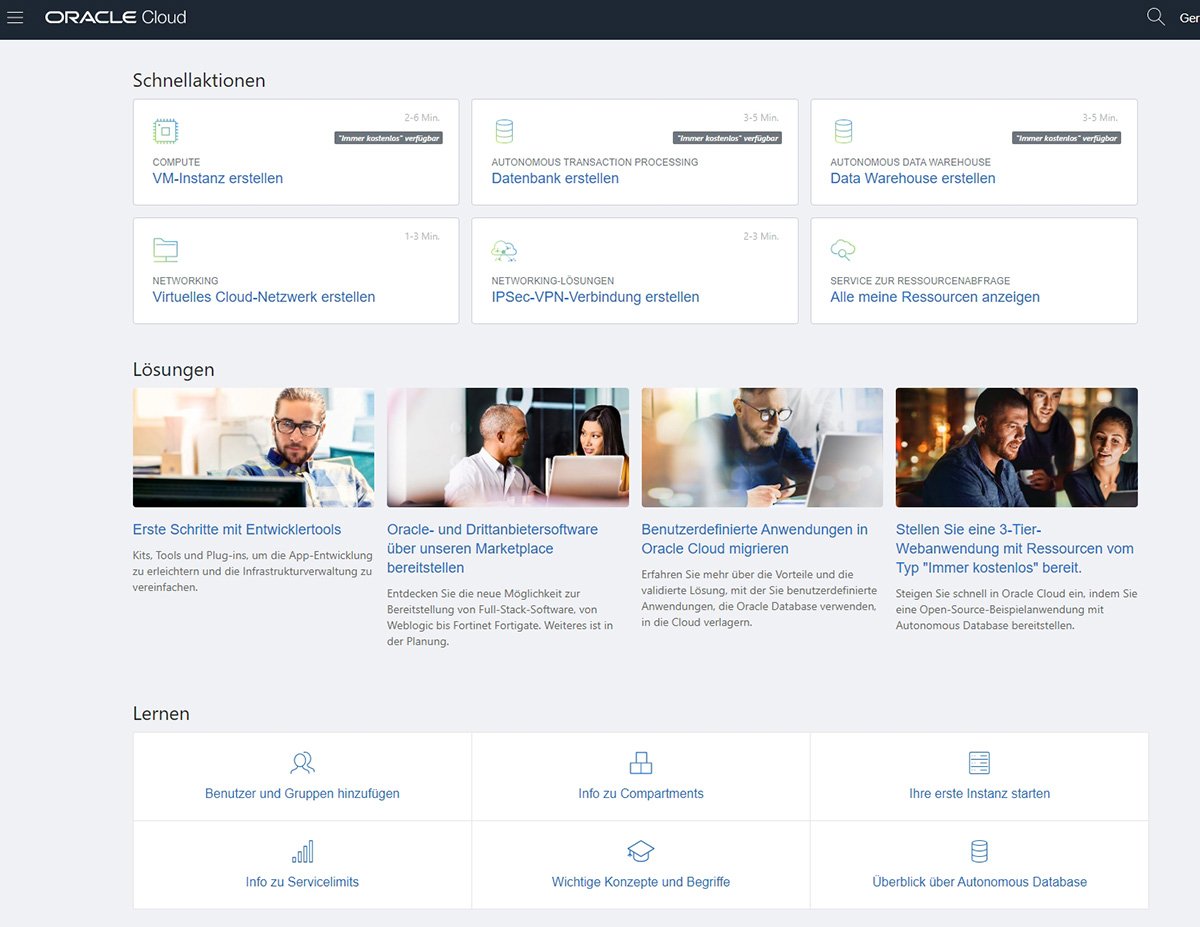Select the Networking folder icon
This screenshot has width=1200, height=927.
click(164, 249)
